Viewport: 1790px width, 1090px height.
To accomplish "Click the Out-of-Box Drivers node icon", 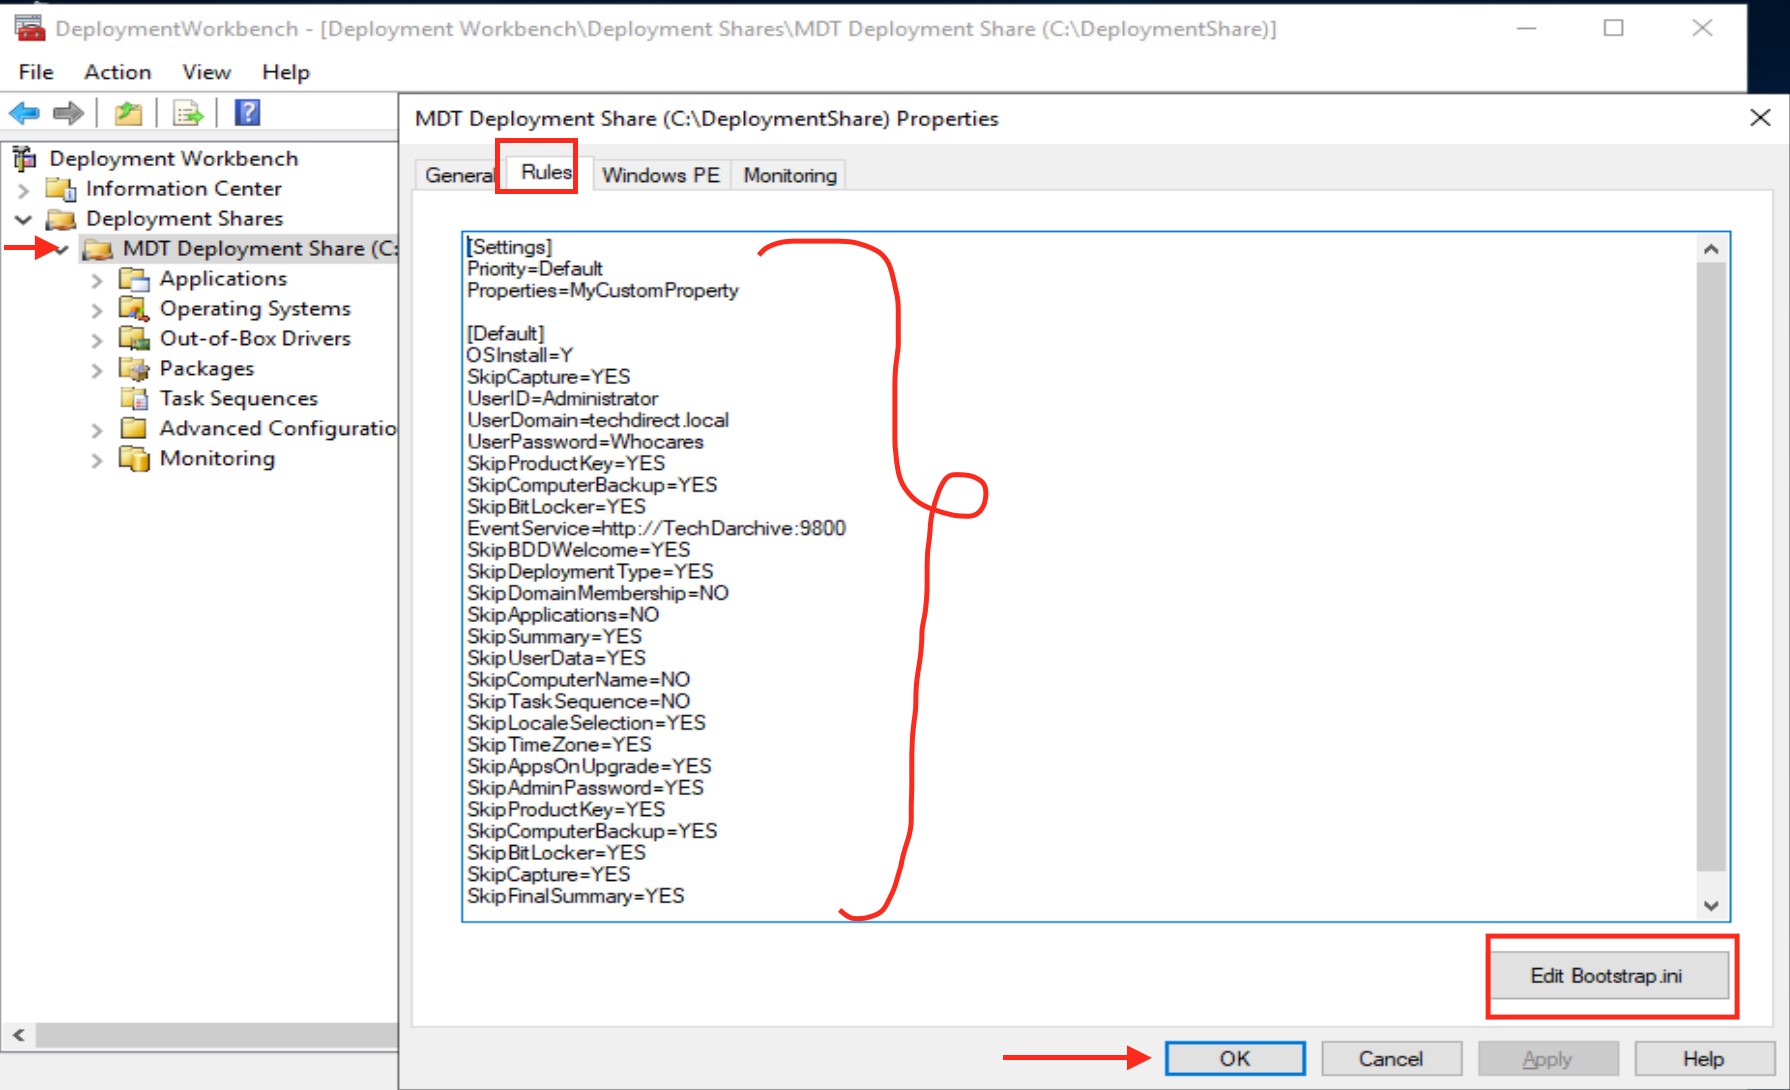I will pyautogui.click(x=134, y=338).
